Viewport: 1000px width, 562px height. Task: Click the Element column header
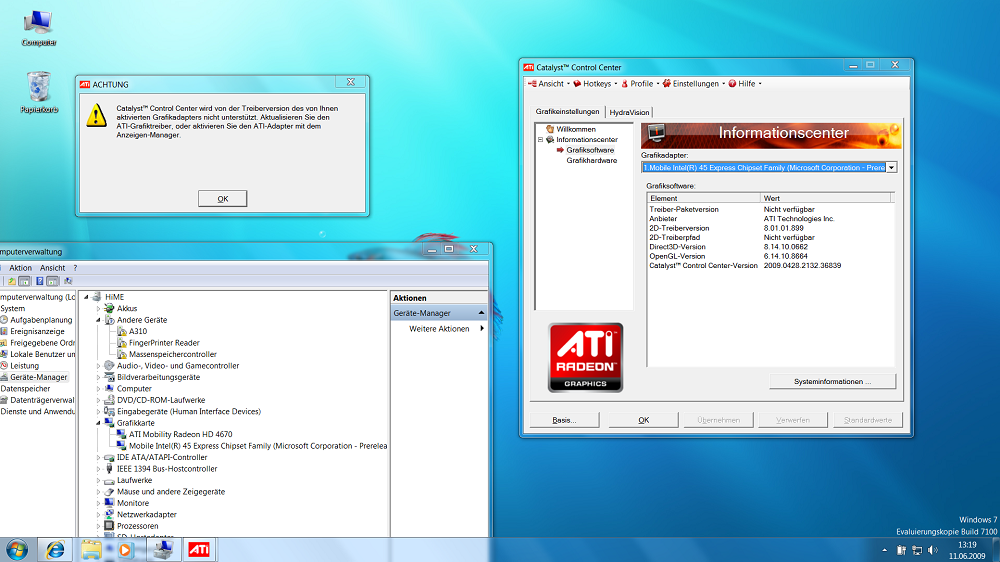pyautogui.click(x=703, y=198)
